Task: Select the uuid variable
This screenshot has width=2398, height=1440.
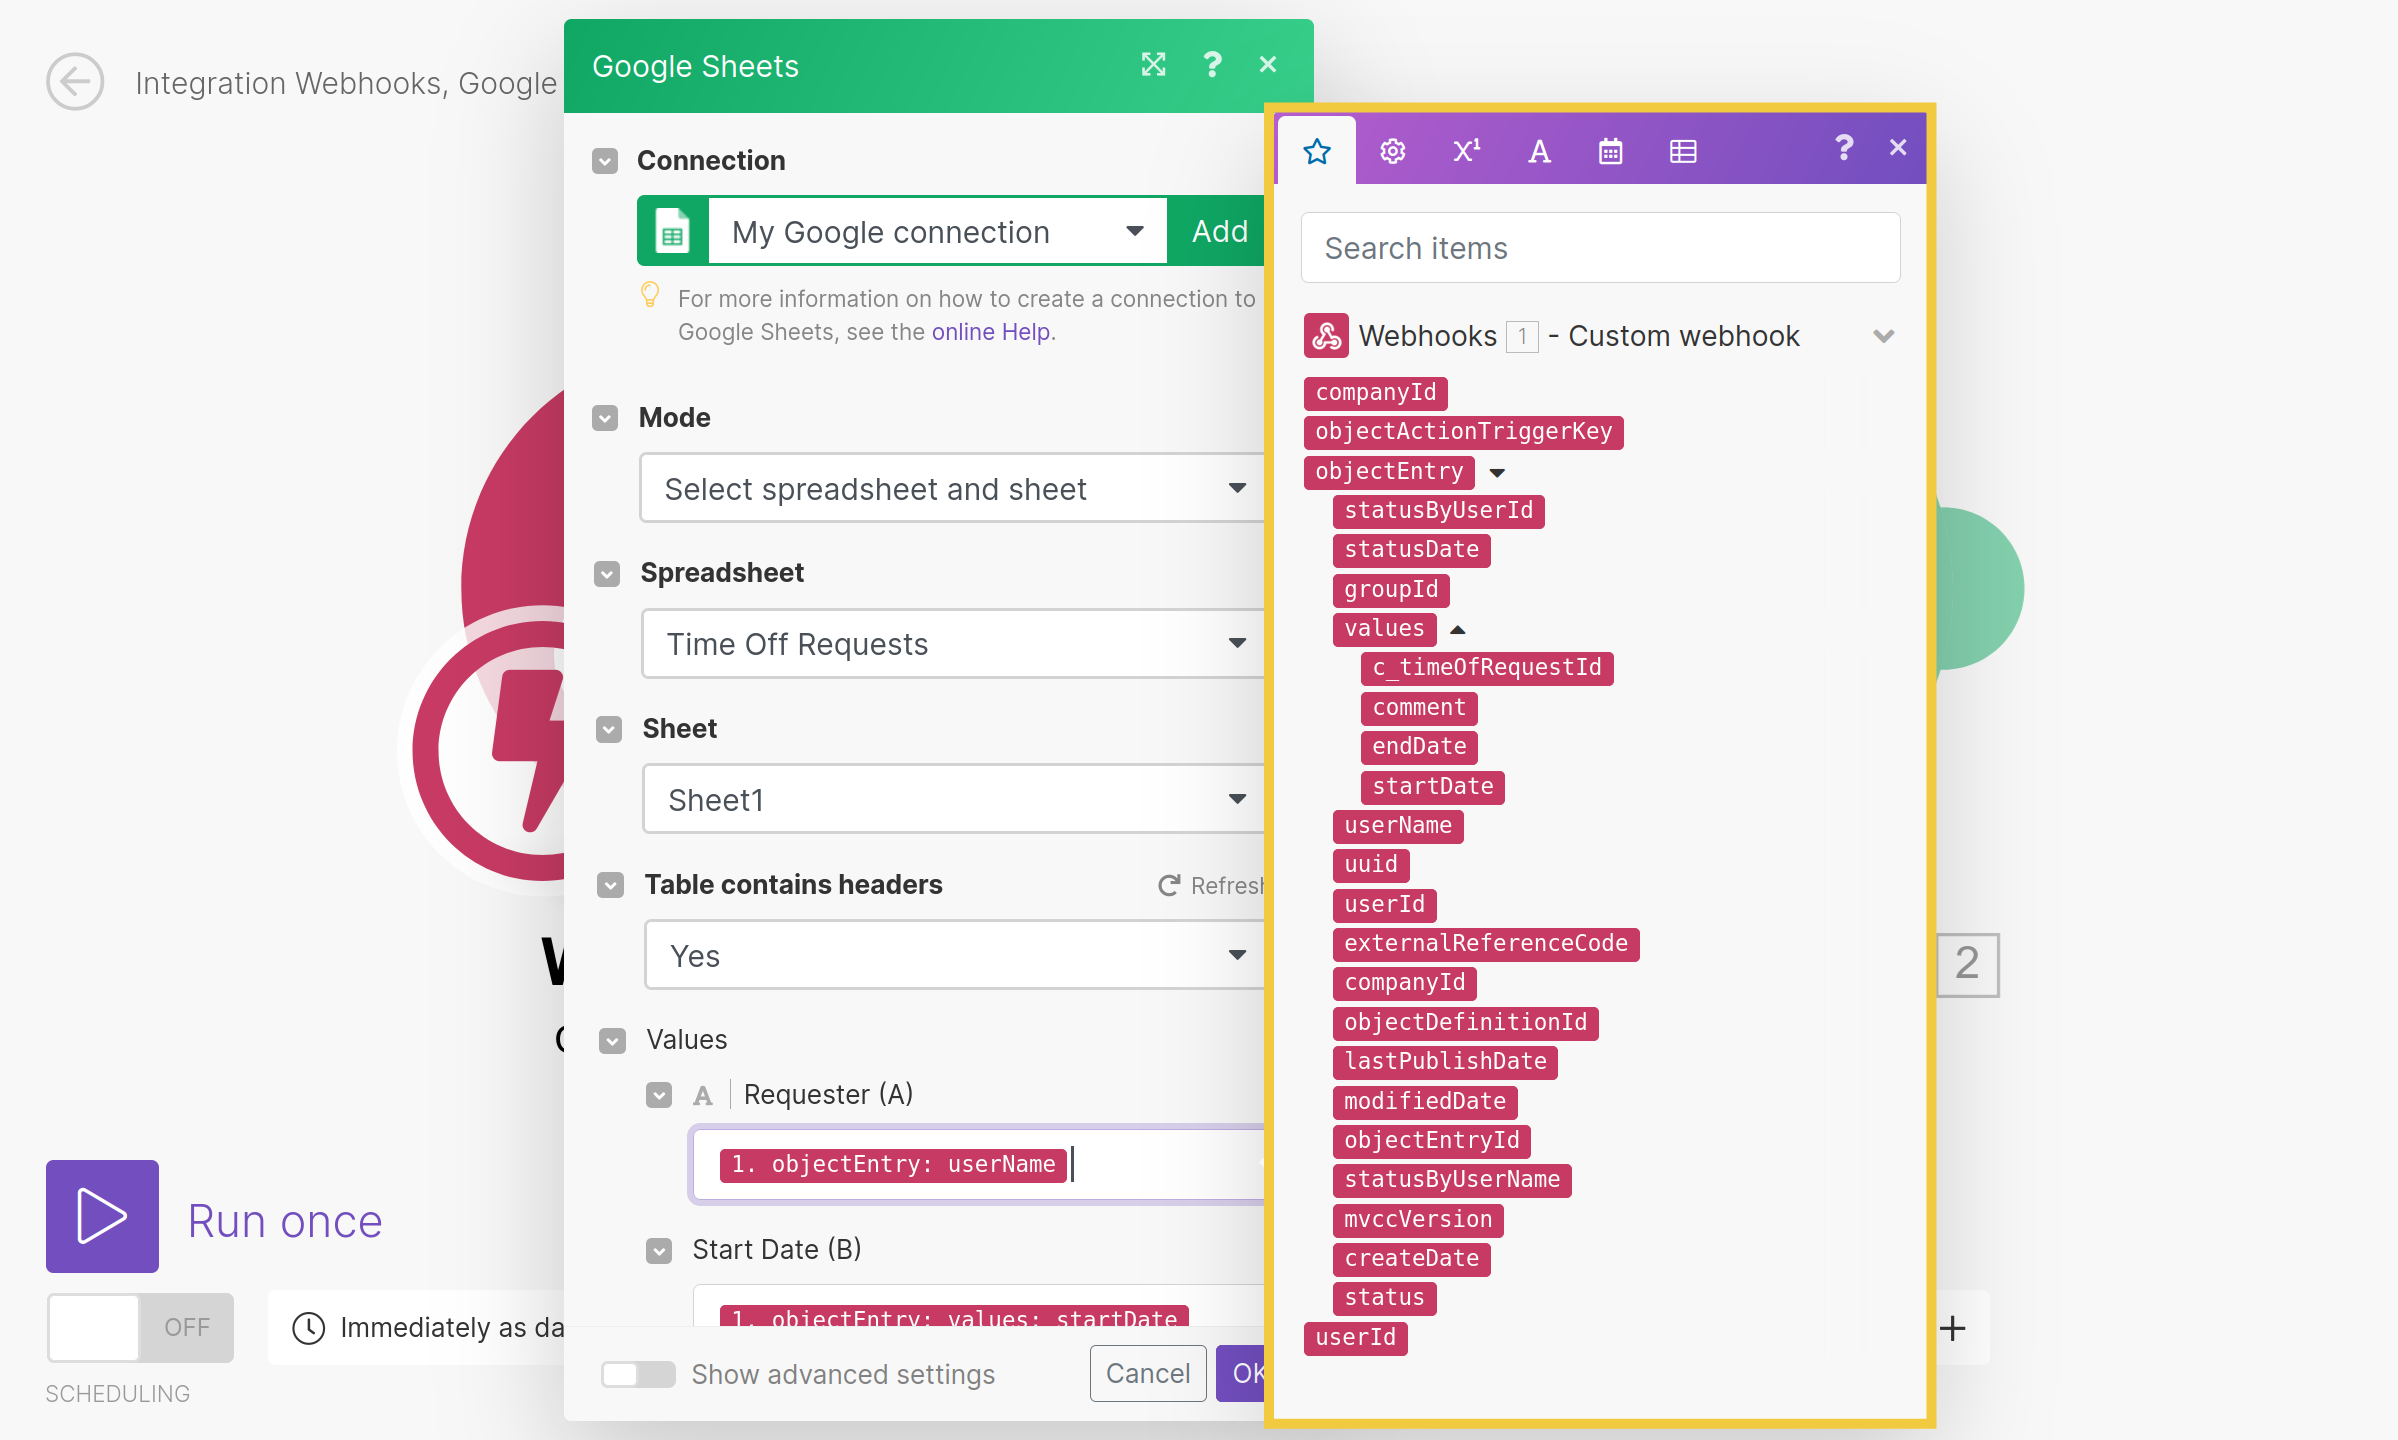Action: (1371, 865)
